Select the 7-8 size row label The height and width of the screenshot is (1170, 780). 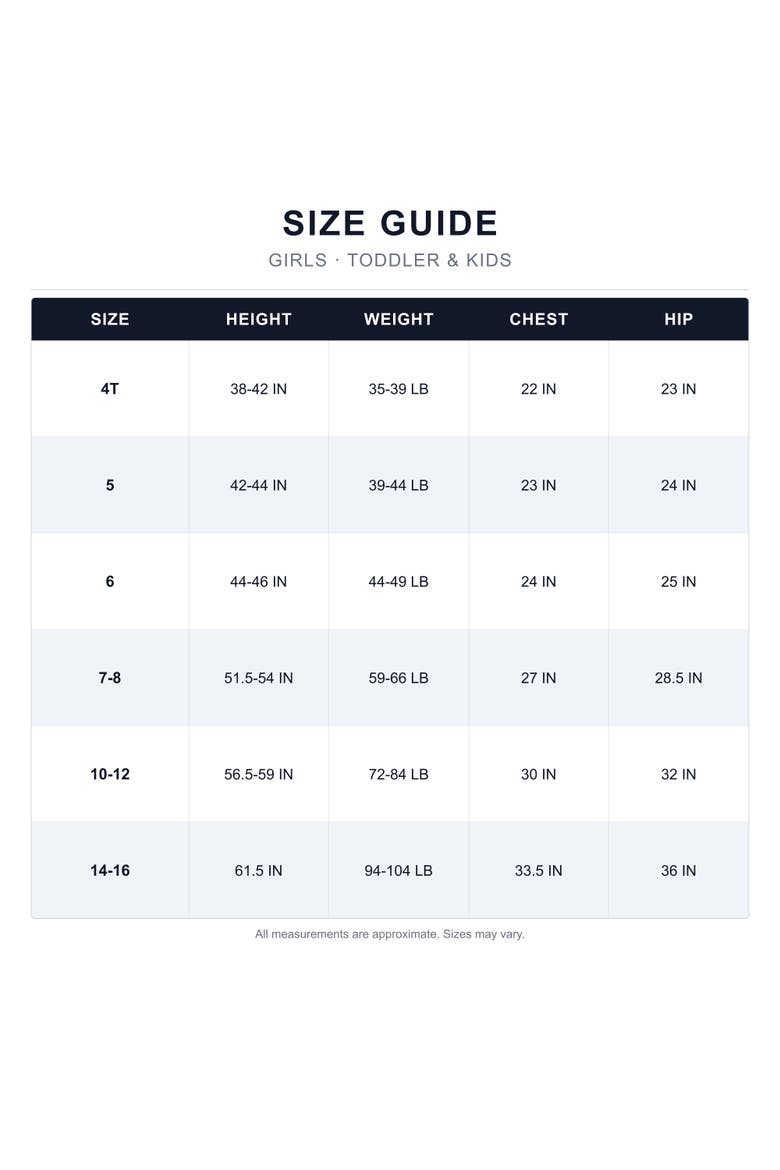coord(110,678)
